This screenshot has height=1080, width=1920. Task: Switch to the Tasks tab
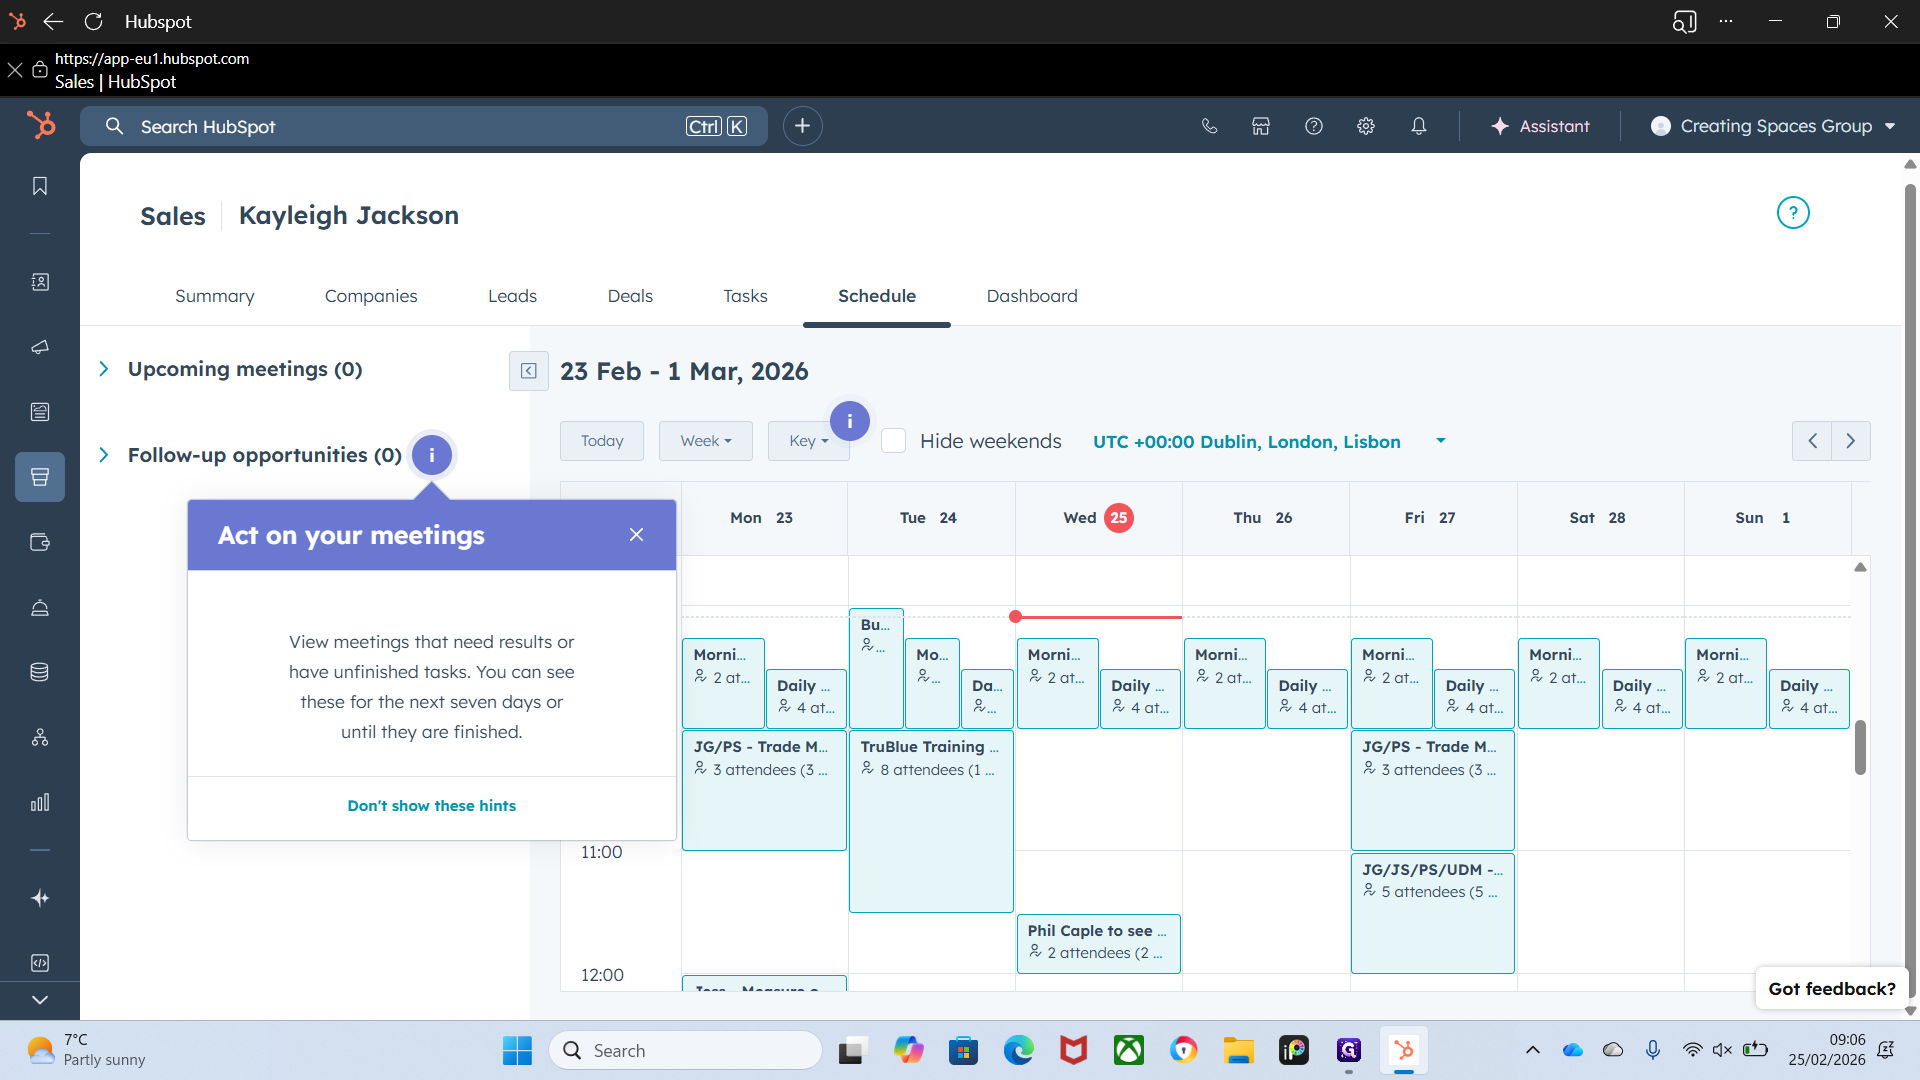(x=746, y=296)
